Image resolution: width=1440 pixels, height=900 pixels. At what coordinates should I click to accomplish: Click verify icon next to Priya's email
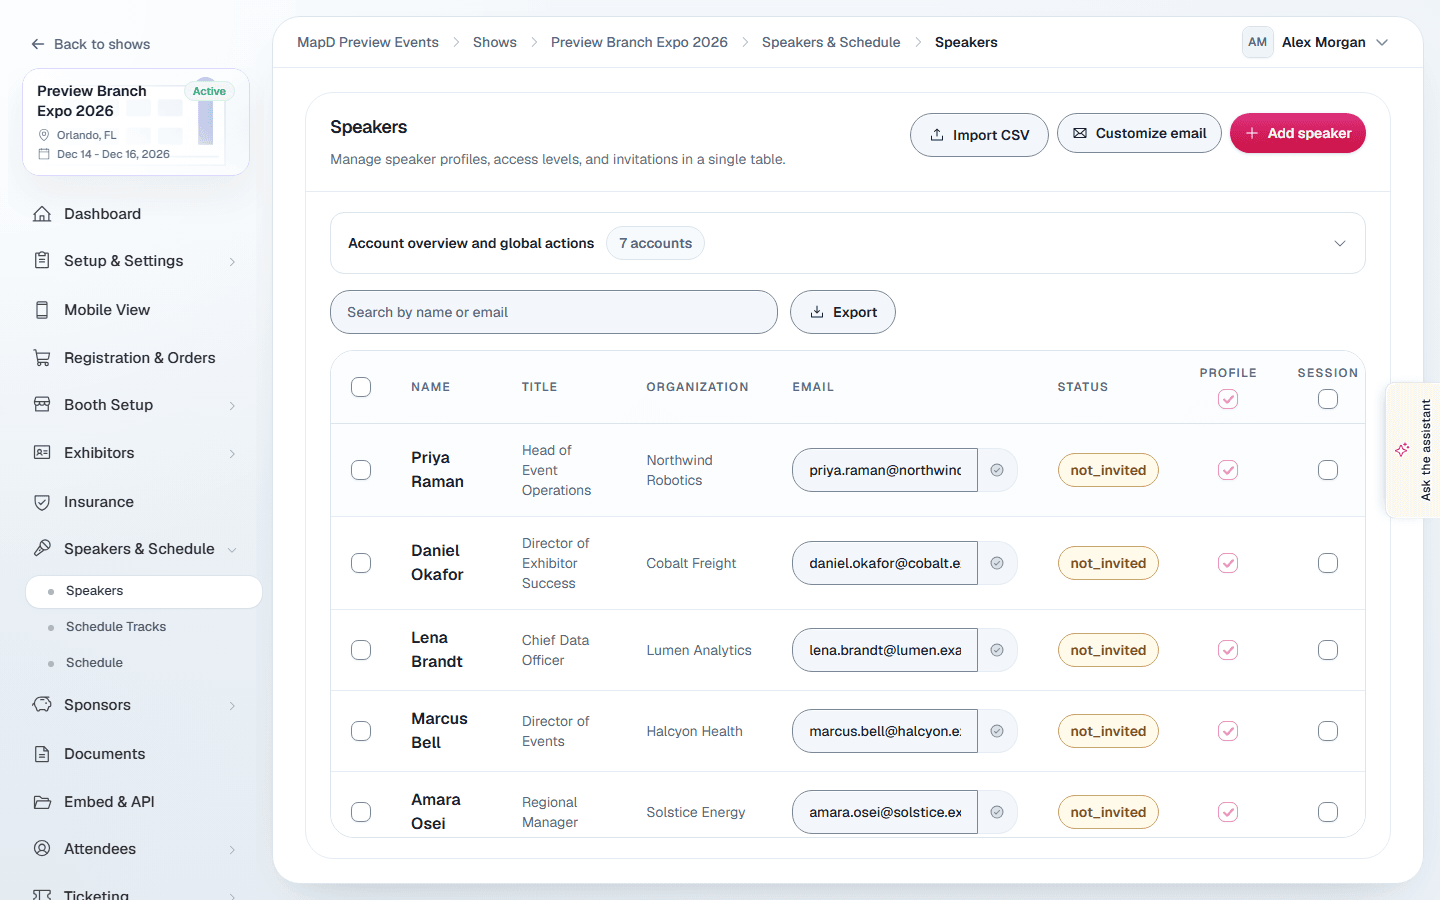[997, 470]
